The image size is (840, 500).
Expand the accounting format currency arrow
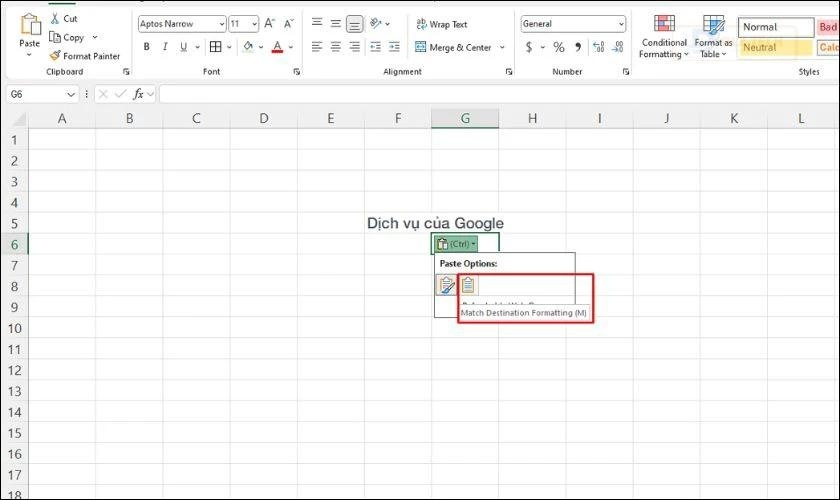[542, 47]
